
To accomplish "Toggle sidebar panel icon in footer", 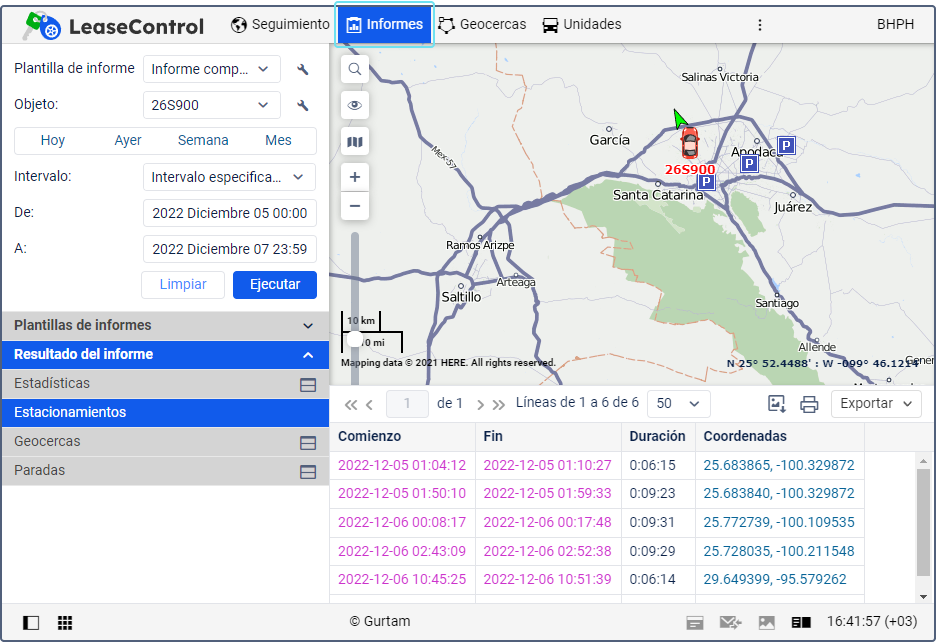I will [31, 623].
